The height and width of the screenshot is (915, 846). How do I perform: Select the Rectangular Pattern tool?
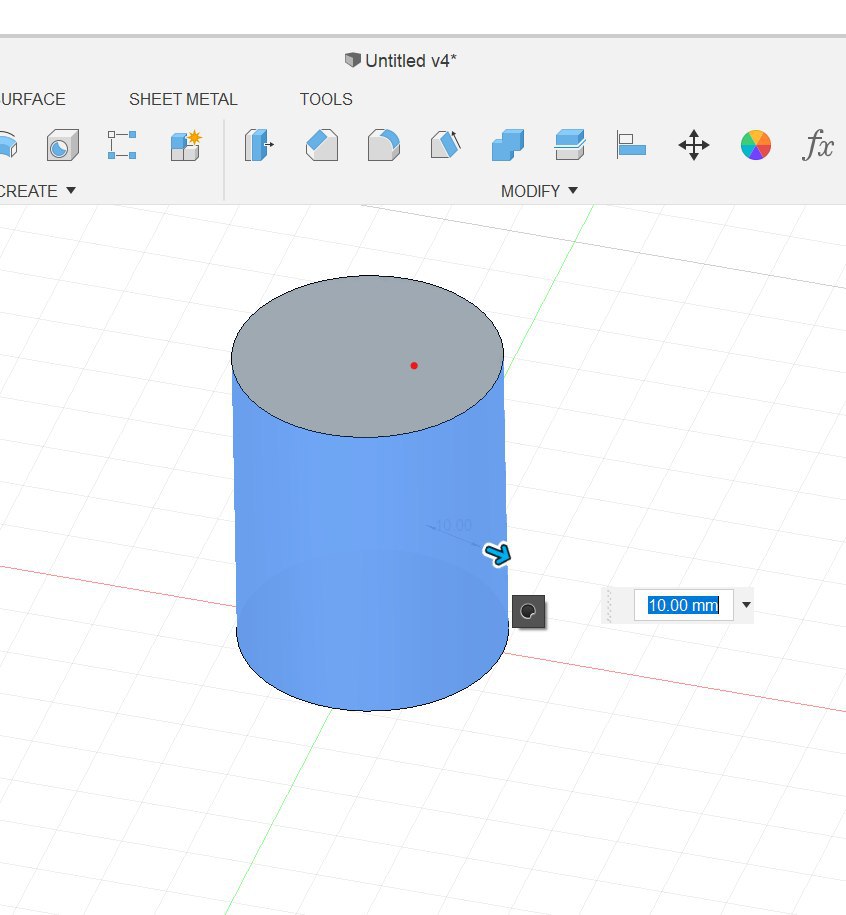coord(122,145)
